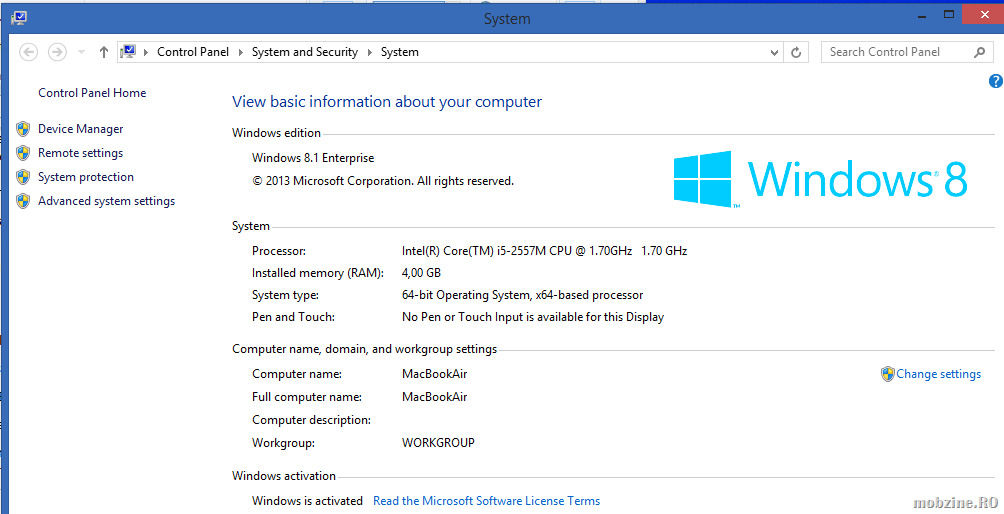Refresh the System page
Image resolution: width=1004 pixels, height=514 pixels.
(x=796, y=52)
